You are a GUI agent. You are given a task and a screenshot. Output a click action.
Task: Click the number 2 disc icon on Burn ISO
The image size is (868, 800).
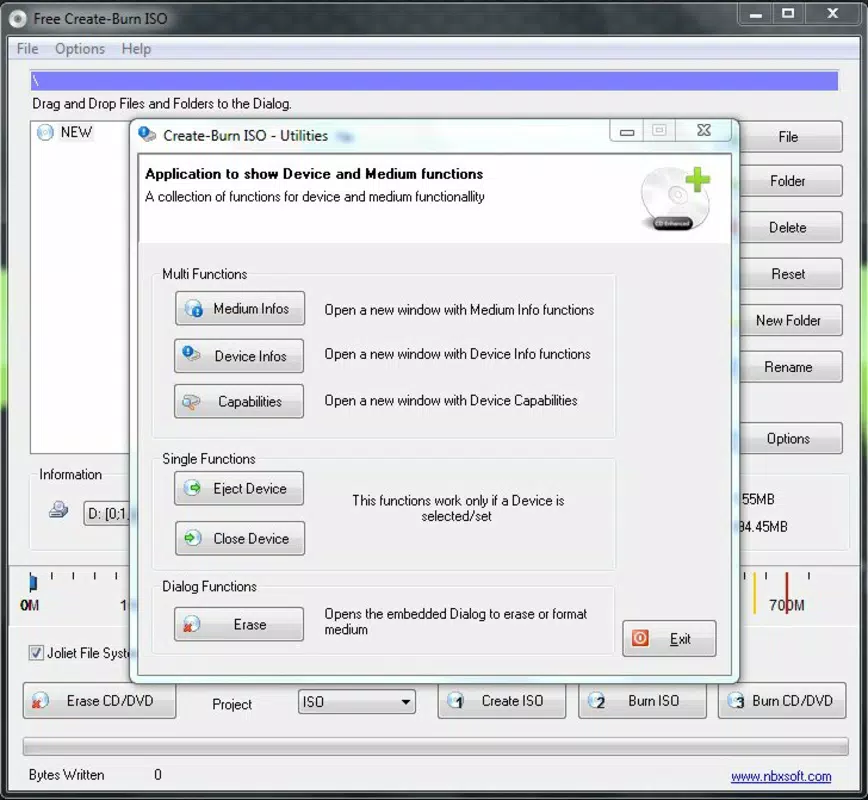coord(597,701)
